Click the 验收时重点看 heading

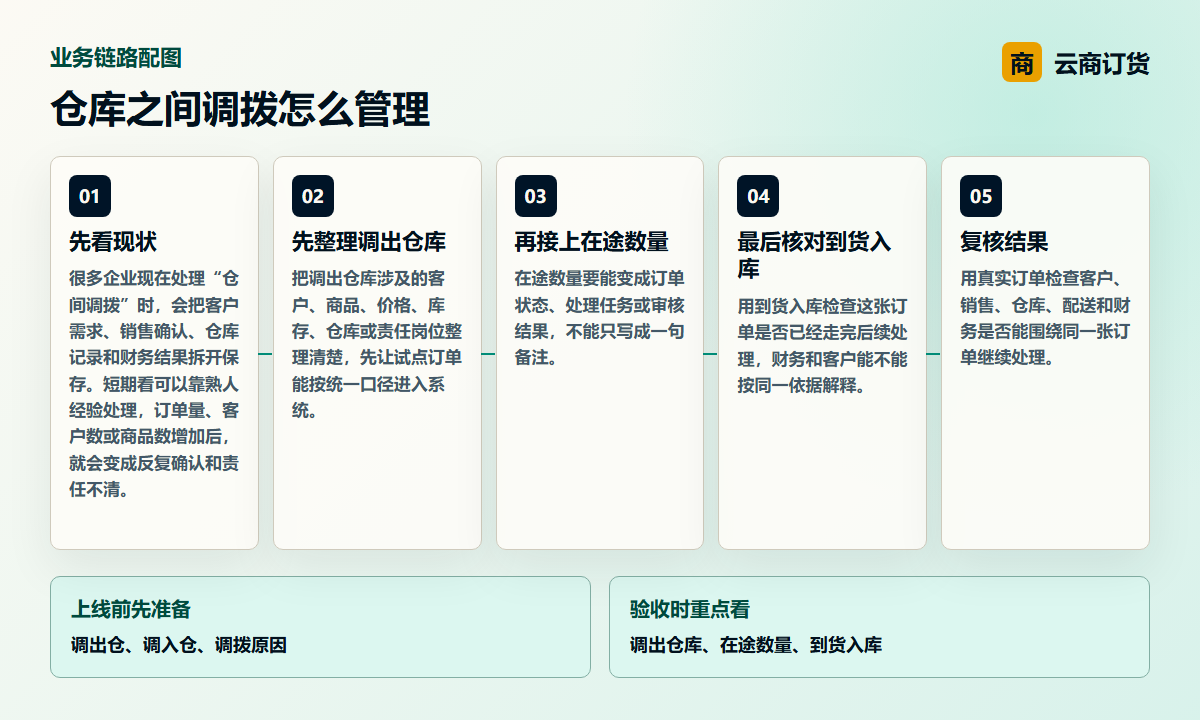click(690, 609)
